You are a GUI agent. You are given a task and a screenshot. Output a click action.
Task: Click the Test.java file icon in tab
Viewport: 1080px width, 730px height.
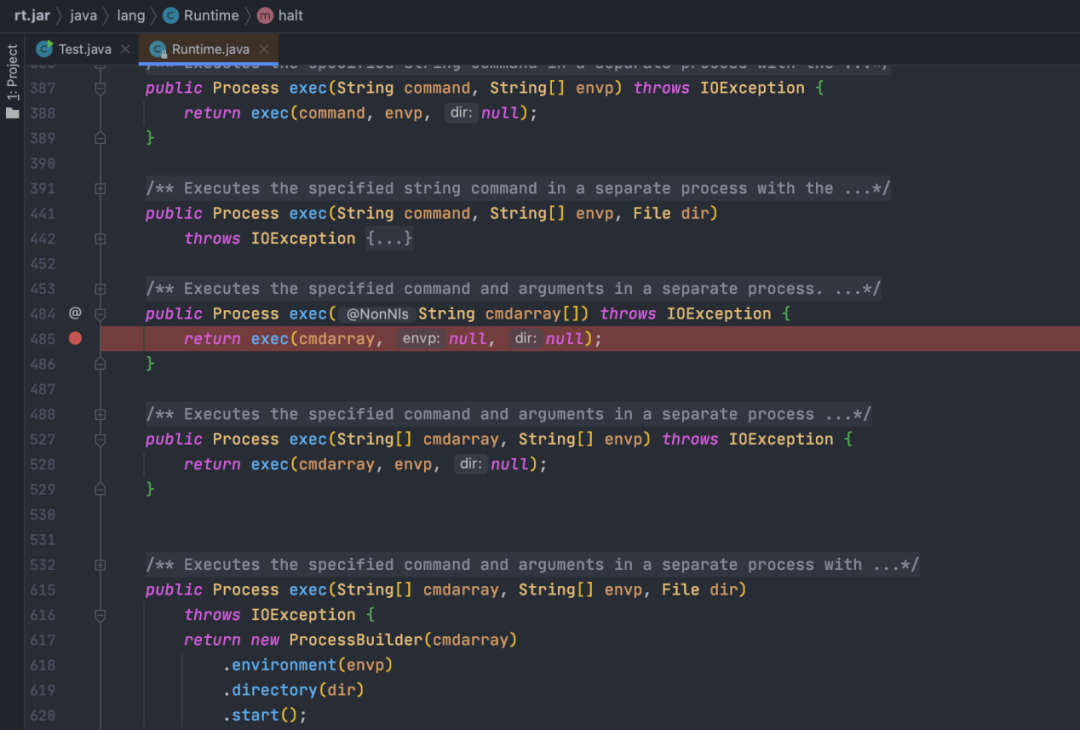[44, 49]
